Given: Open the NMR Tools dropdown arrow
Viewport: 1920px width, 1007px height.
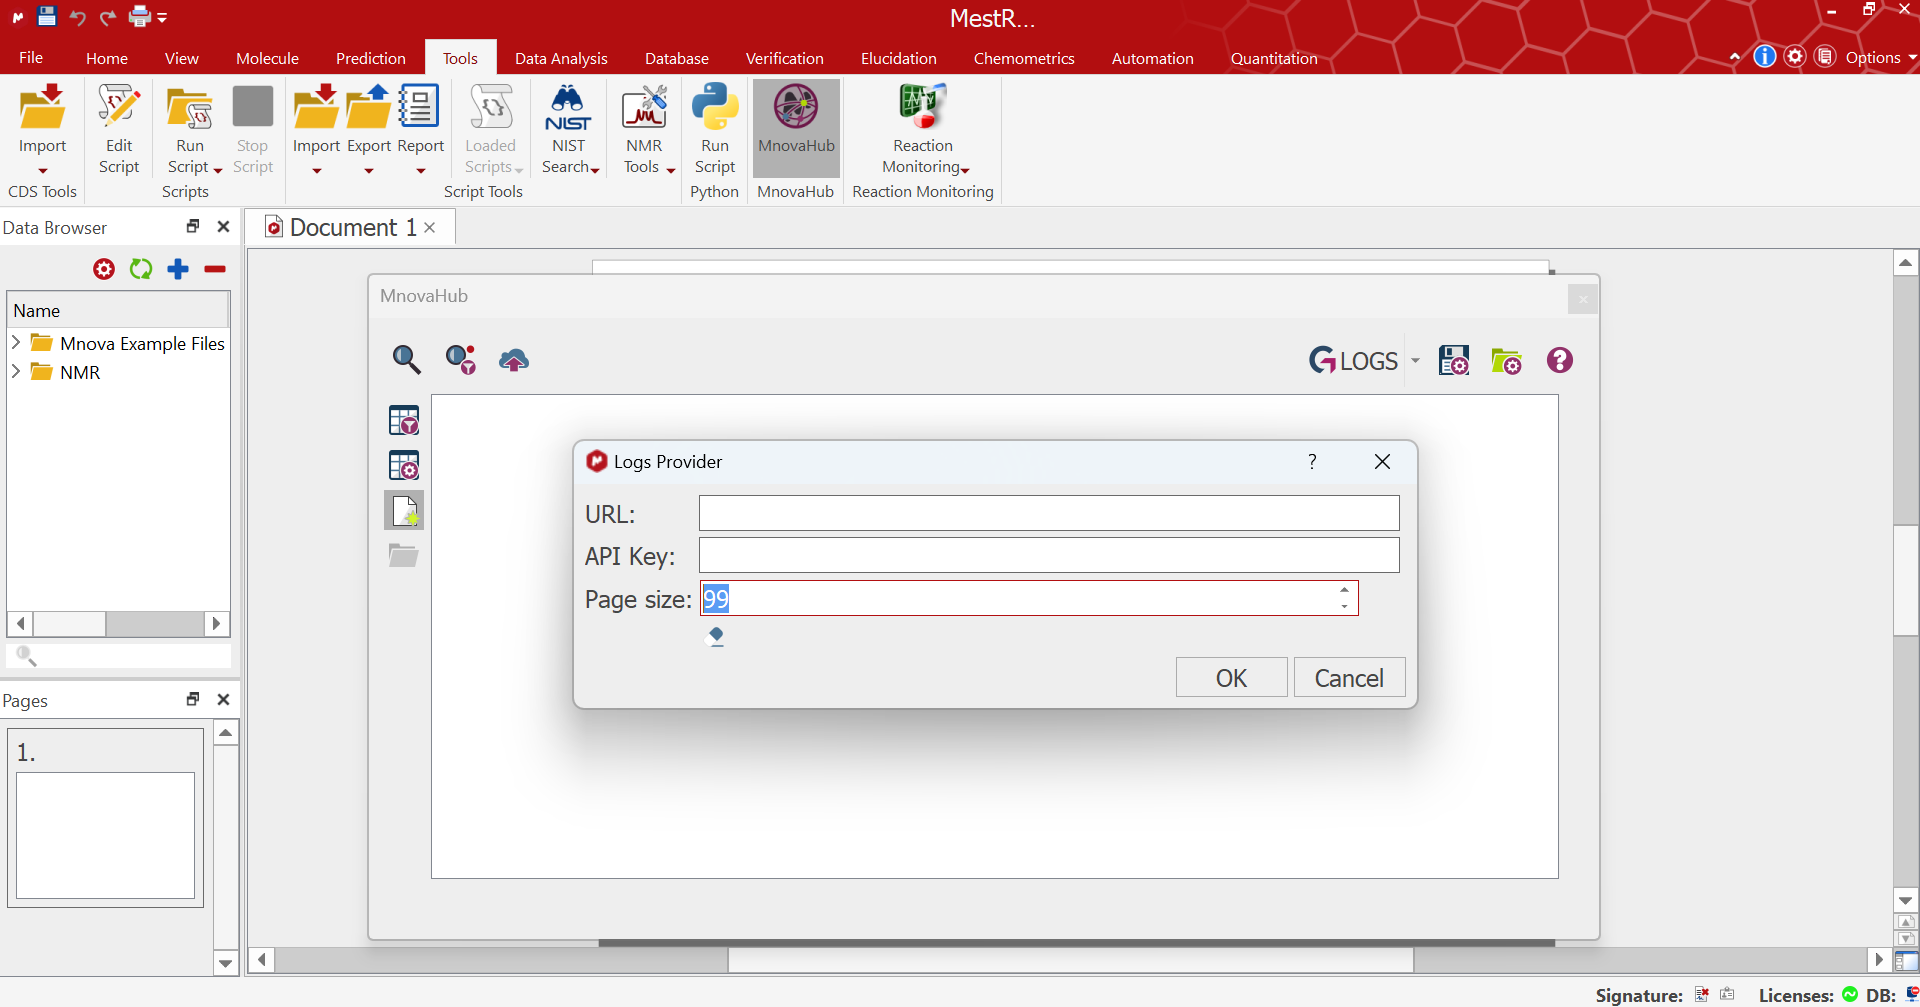Looking at the screenshot, I should (670, 170).
